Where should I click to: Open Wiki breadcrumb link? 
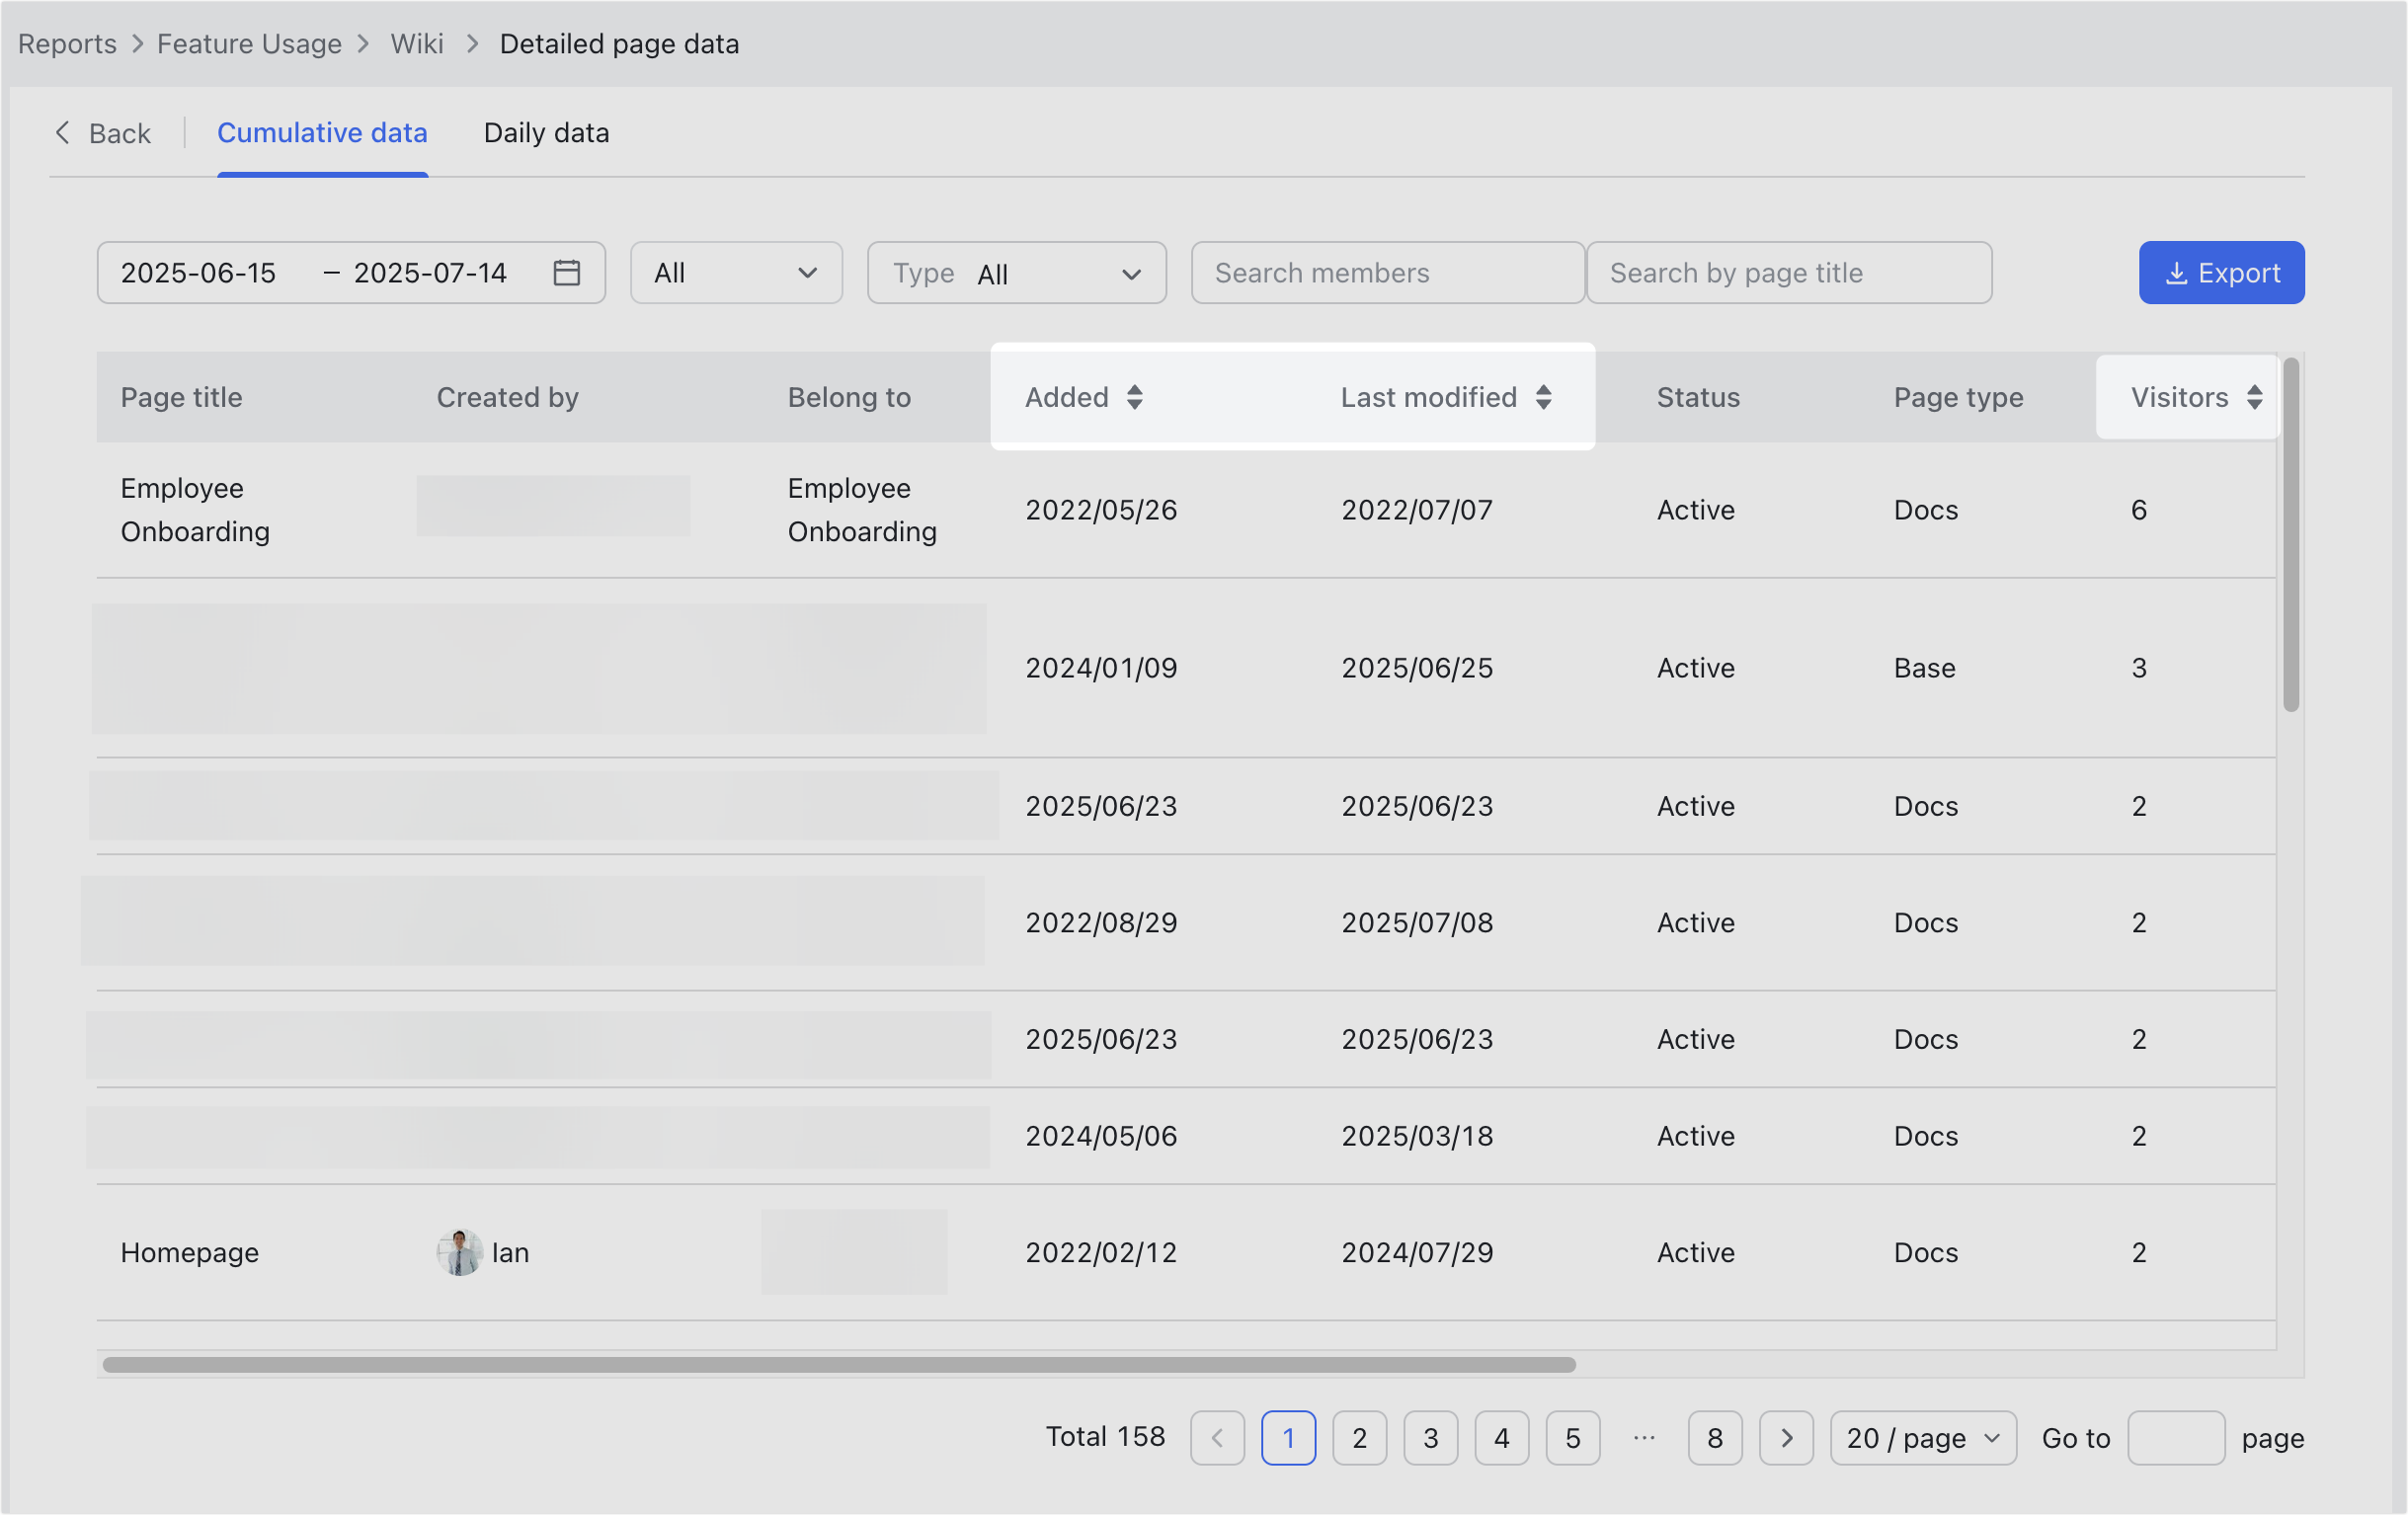417,44
